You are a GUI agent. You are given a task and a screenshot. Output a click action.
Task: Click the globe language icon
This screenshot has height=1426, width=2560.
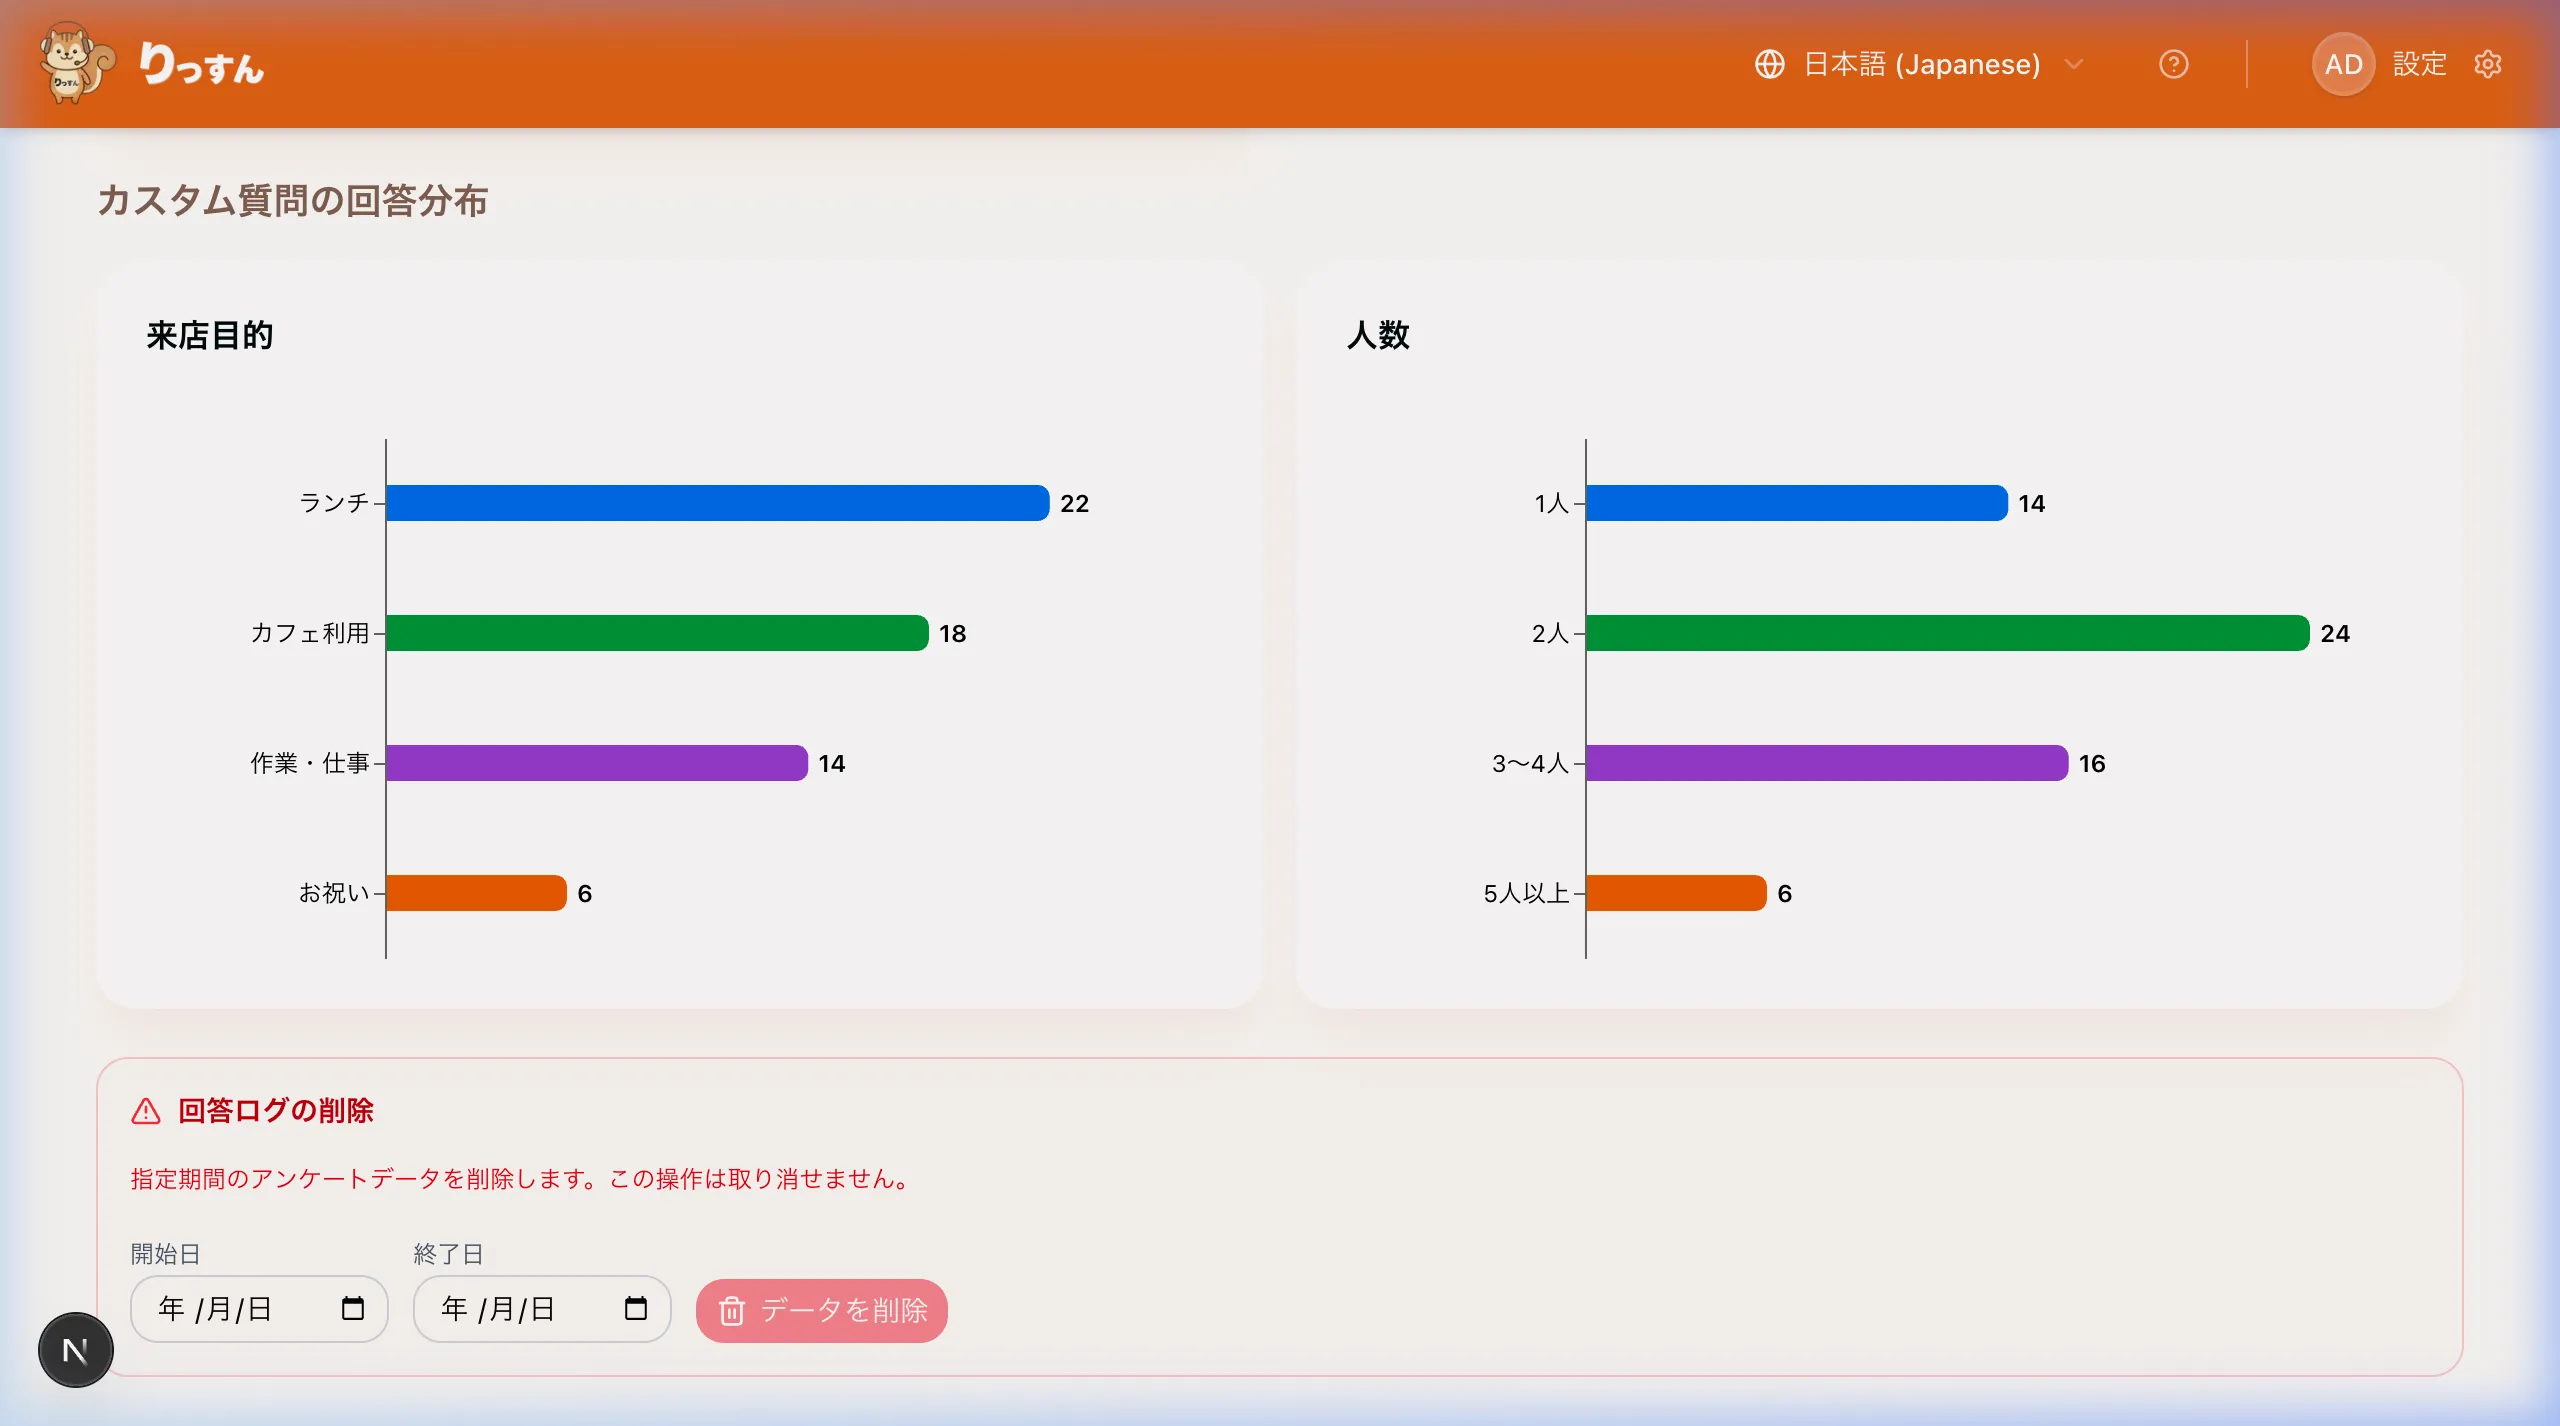click(1769, 64)
